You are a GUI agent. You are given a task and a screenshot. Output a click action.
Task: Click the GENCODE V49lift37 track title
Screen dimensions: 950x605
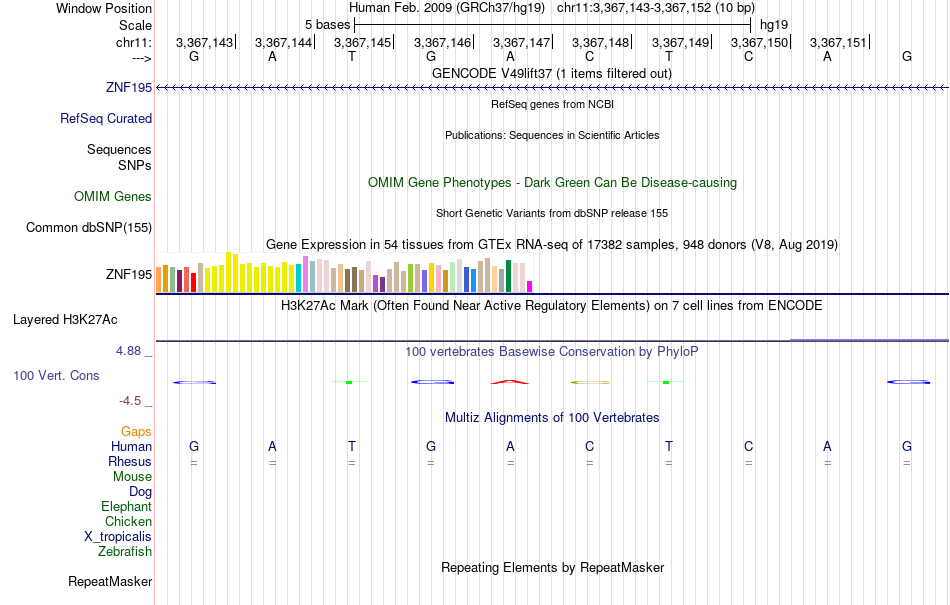coord(552,74)
